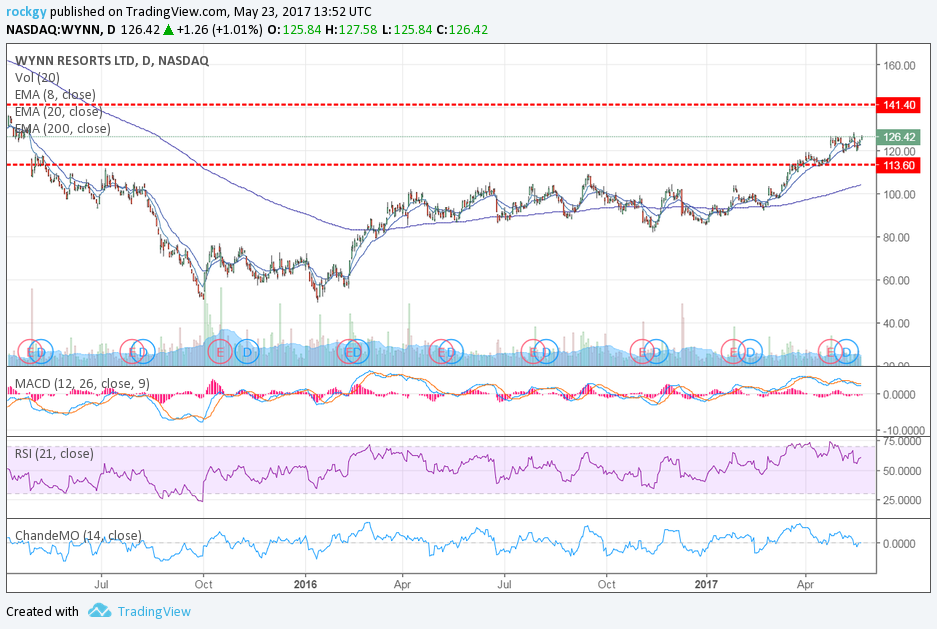Open the rockgy author profile link

tap(26, 11)
